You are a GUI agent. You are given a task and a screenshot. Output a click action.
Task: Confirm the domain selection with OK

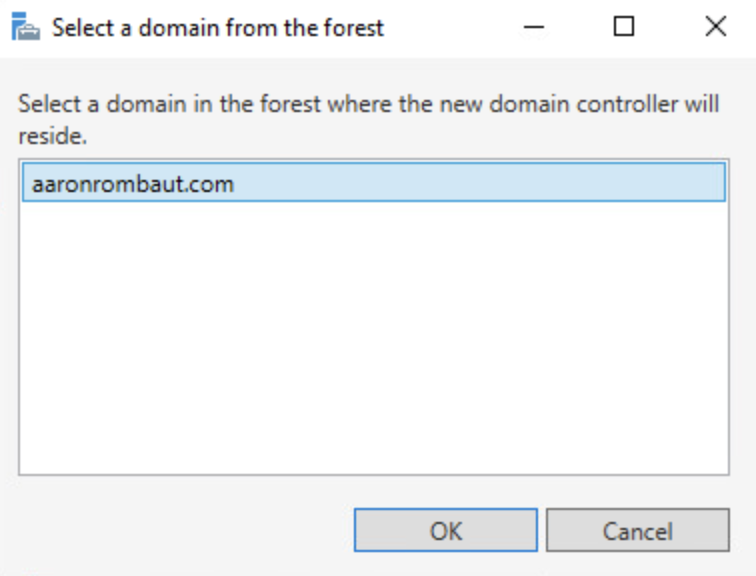445,530
